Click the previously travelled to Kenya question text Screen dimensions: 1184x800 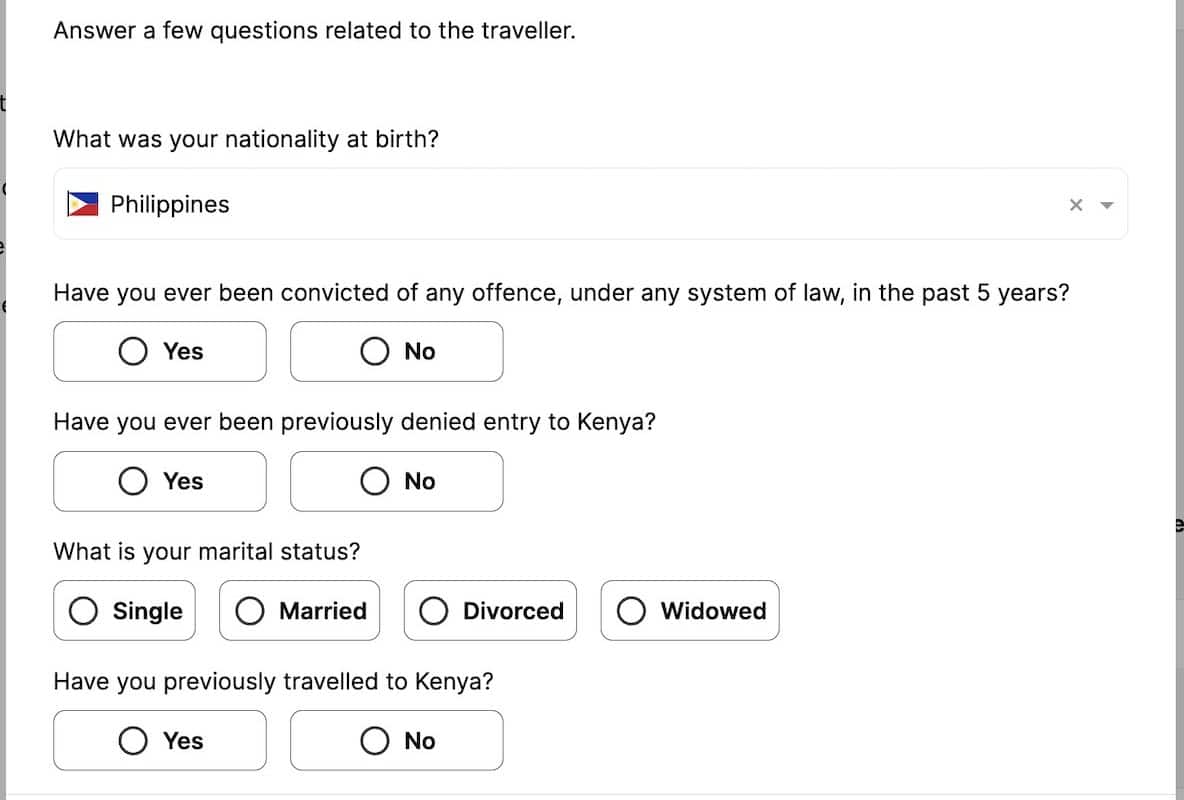273,682
